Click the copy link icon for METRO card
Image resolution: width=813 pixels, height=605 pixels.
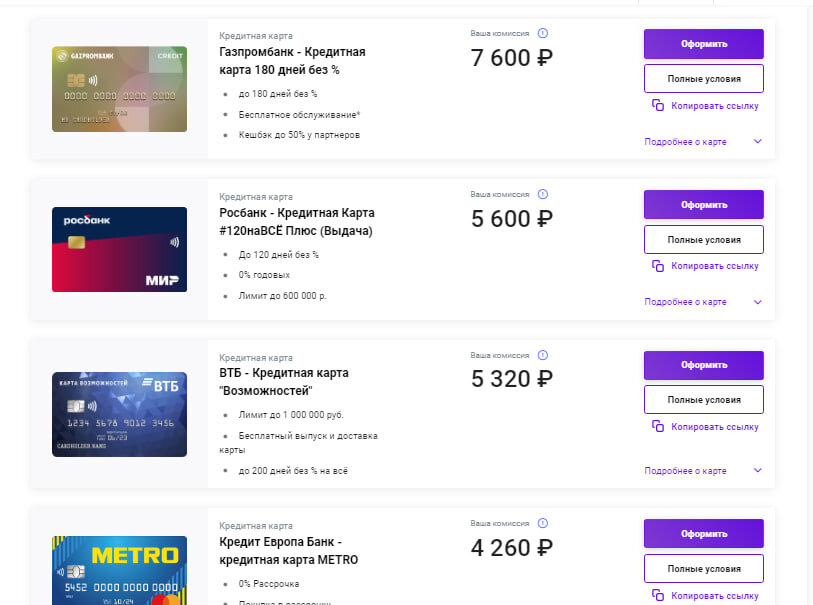click(658, 596)
